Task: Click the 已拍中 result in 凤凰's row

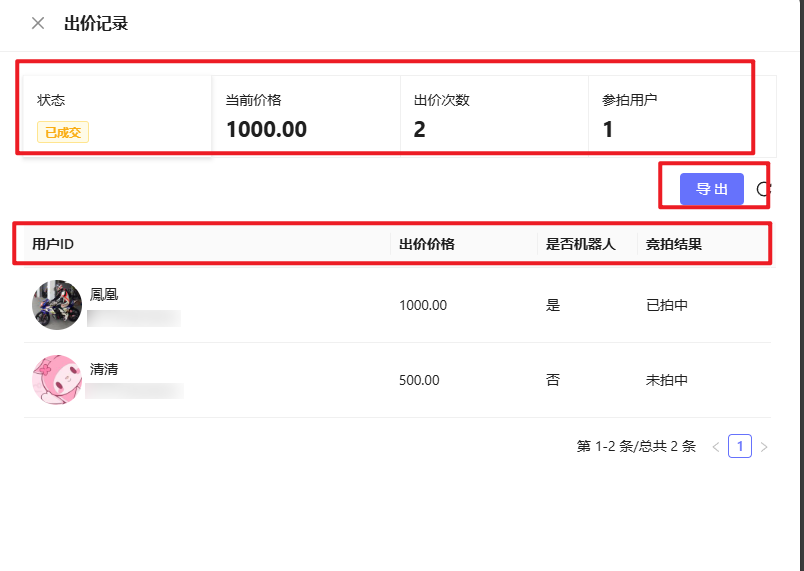Action: click(667, 305)
